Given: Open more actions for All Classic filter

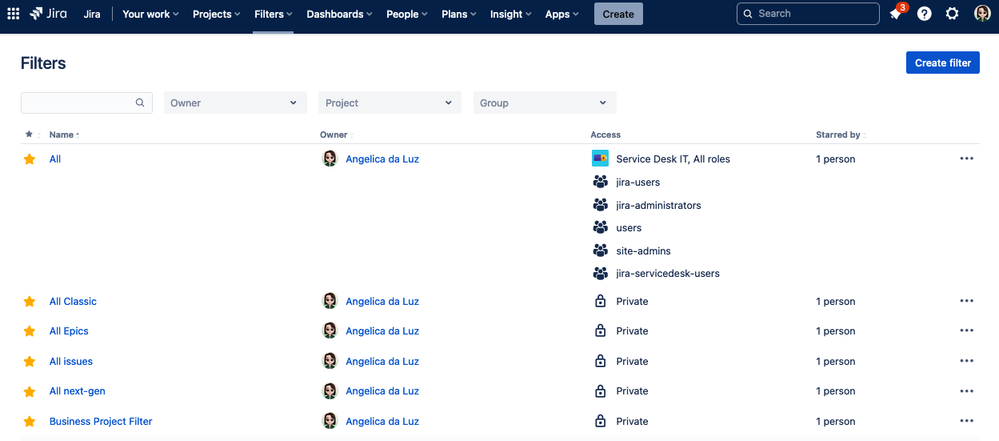Looking at the screenshot, I should 967,301.
